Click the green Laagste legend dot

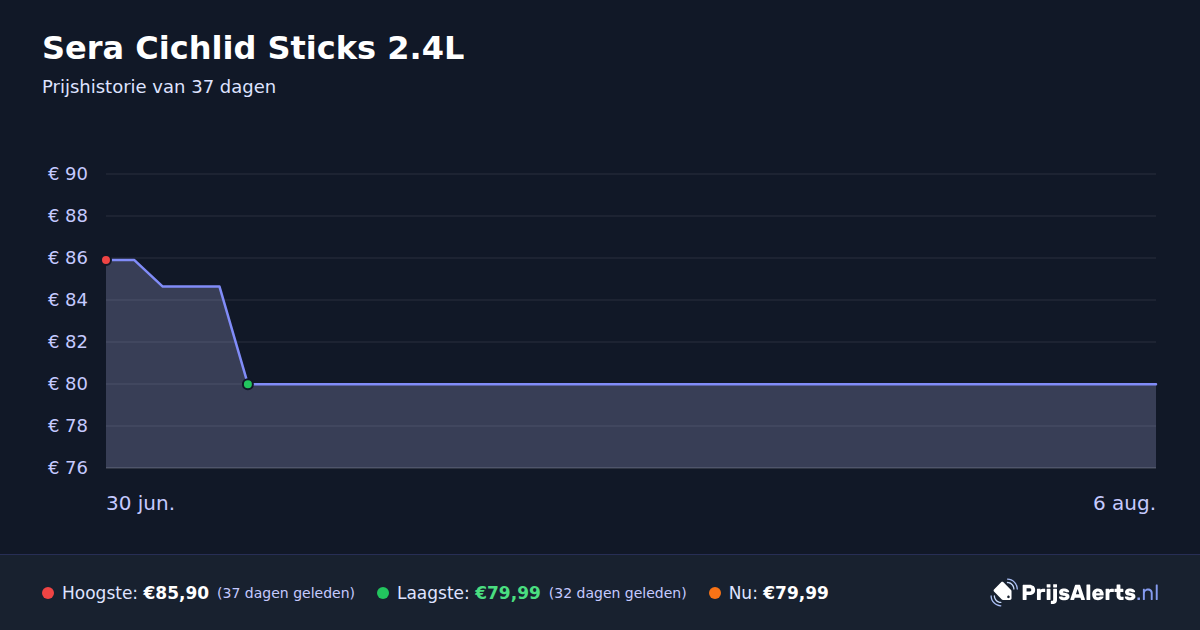(x=383, y=593)
